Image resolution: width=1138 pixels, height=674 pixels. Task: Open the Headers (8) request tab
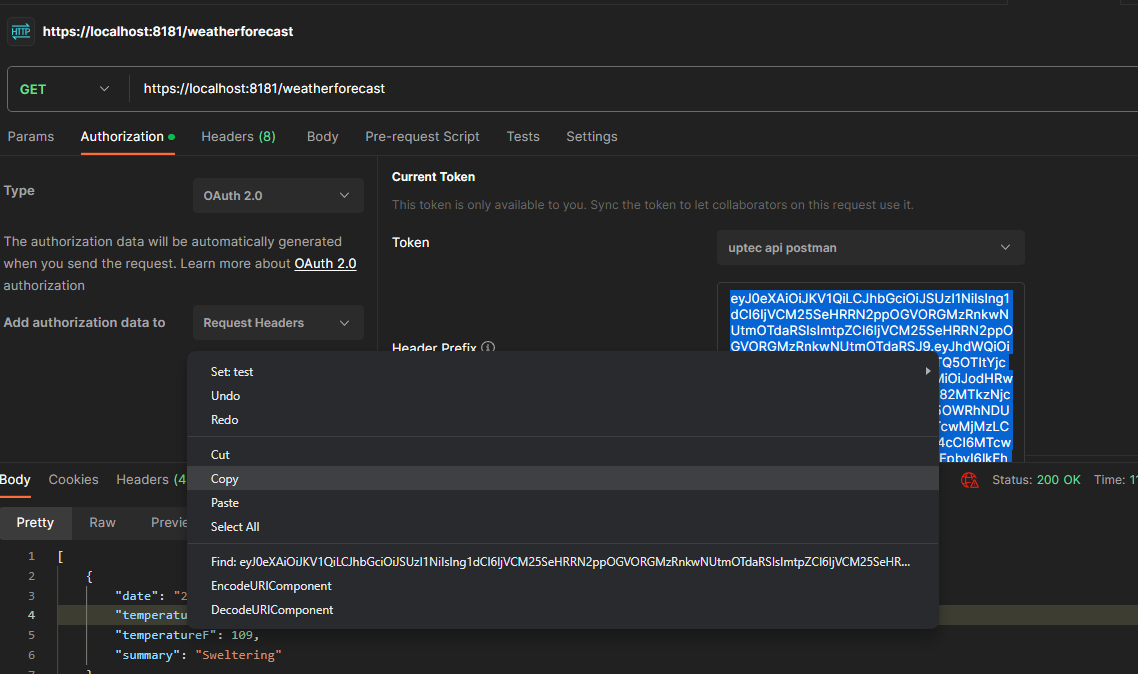tap(238, 137)
